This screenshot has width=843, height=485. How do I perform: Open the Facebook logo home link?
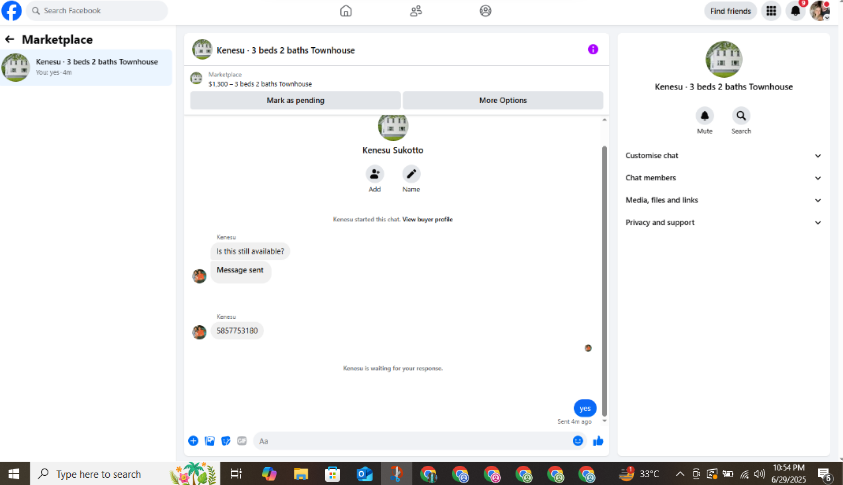tap(11, 11)
